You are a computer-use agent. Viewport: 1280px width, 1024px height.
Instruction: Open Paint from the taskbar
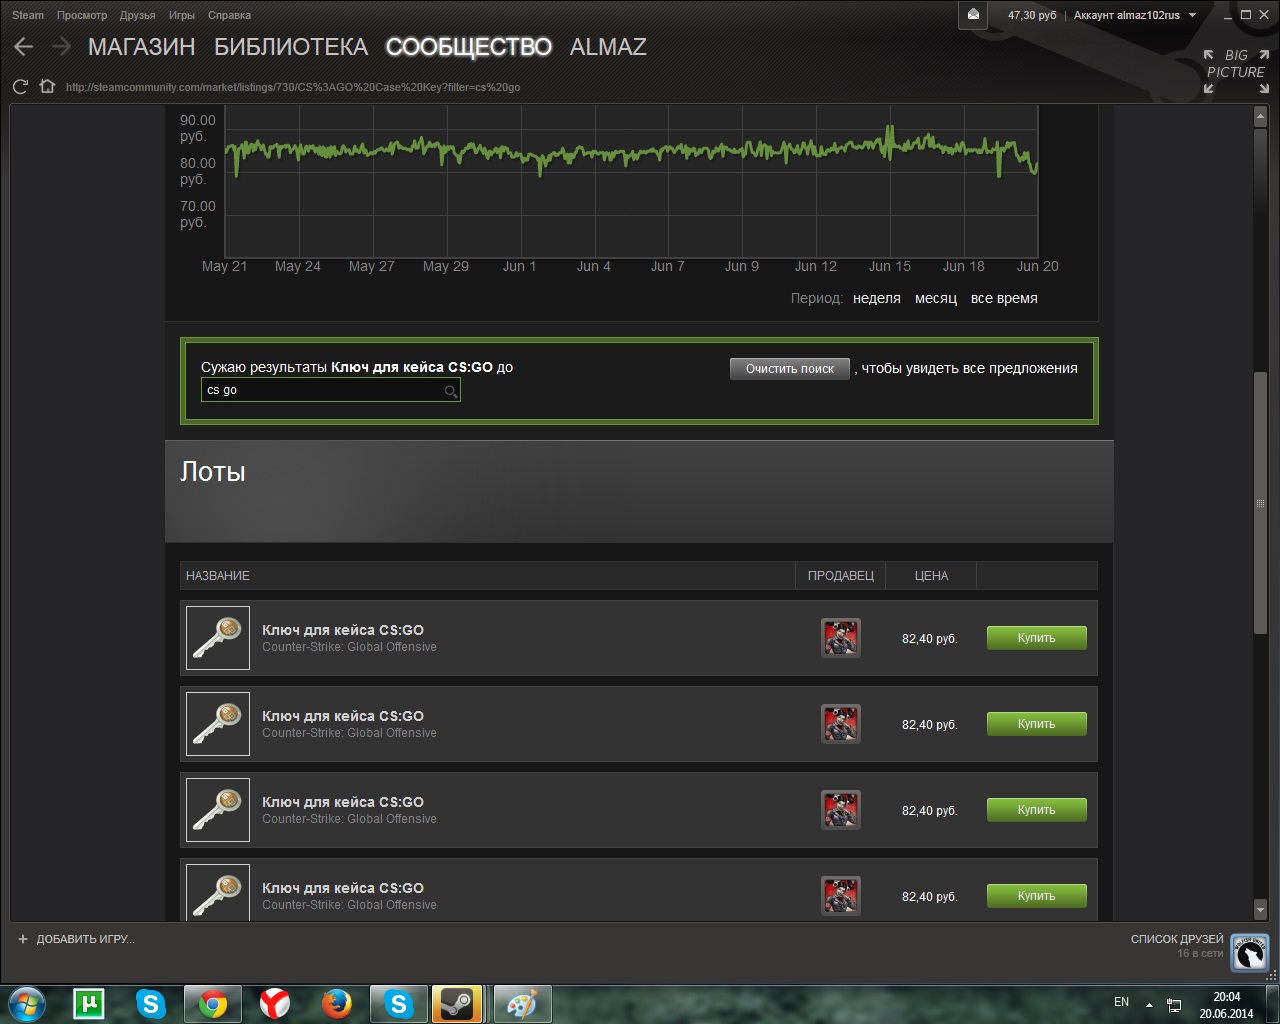click(x=521, y=1004)
